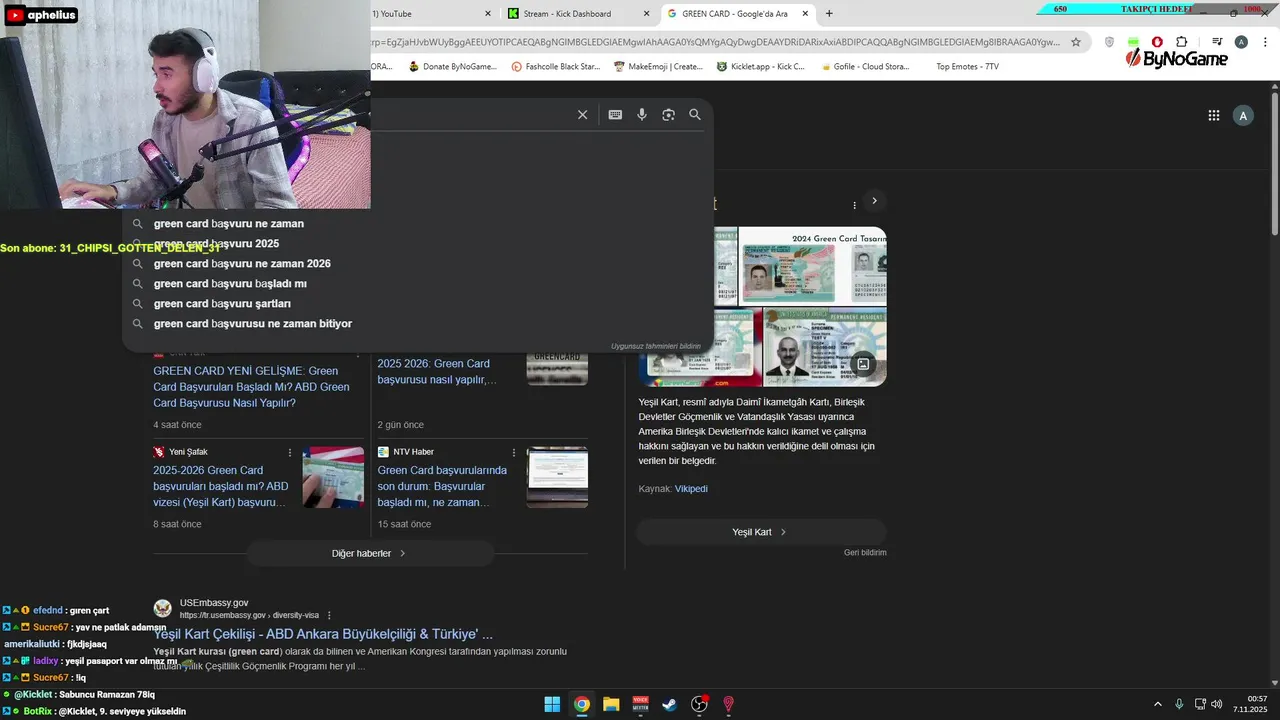1280x720 pixels.
Task: Open the Extensions puzzle icon
Action: (x=1181, y=42)
